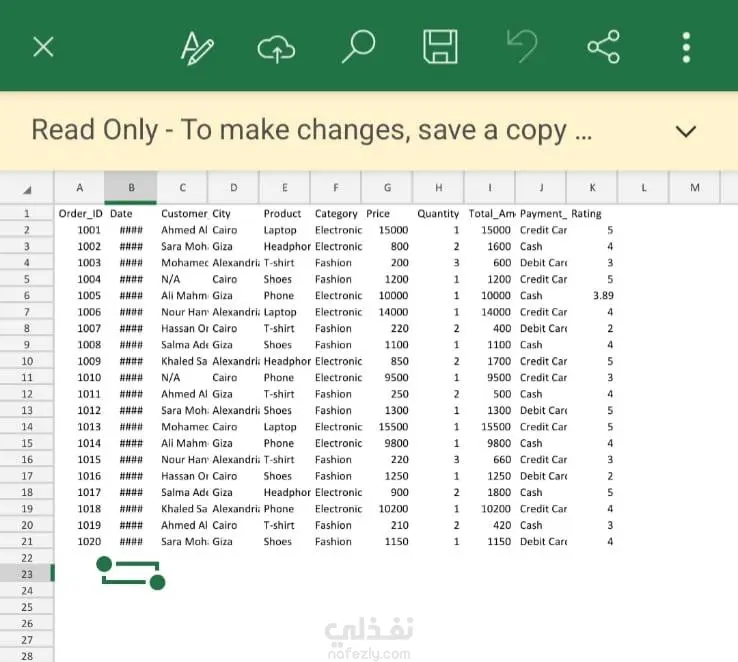Click the Product header cell

pyautogui.click(x=282, y=214)
